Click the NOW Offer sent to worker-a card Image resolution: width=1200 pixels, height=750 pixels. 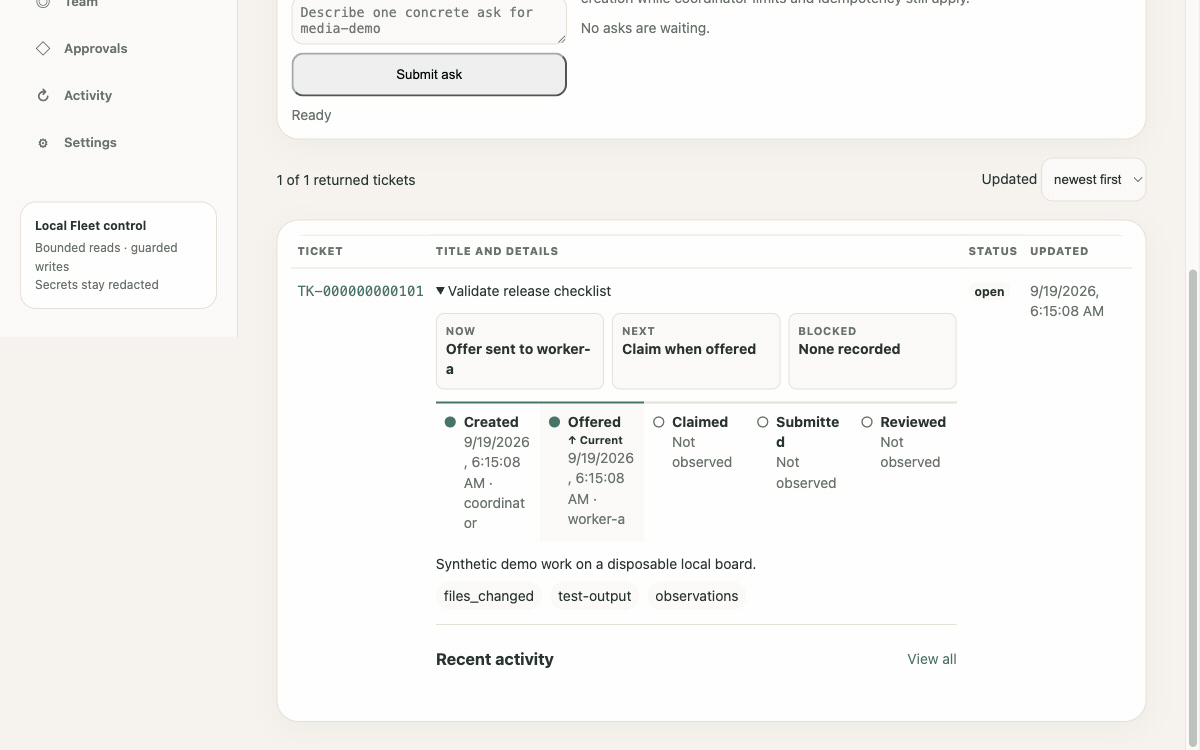(520, 351)
